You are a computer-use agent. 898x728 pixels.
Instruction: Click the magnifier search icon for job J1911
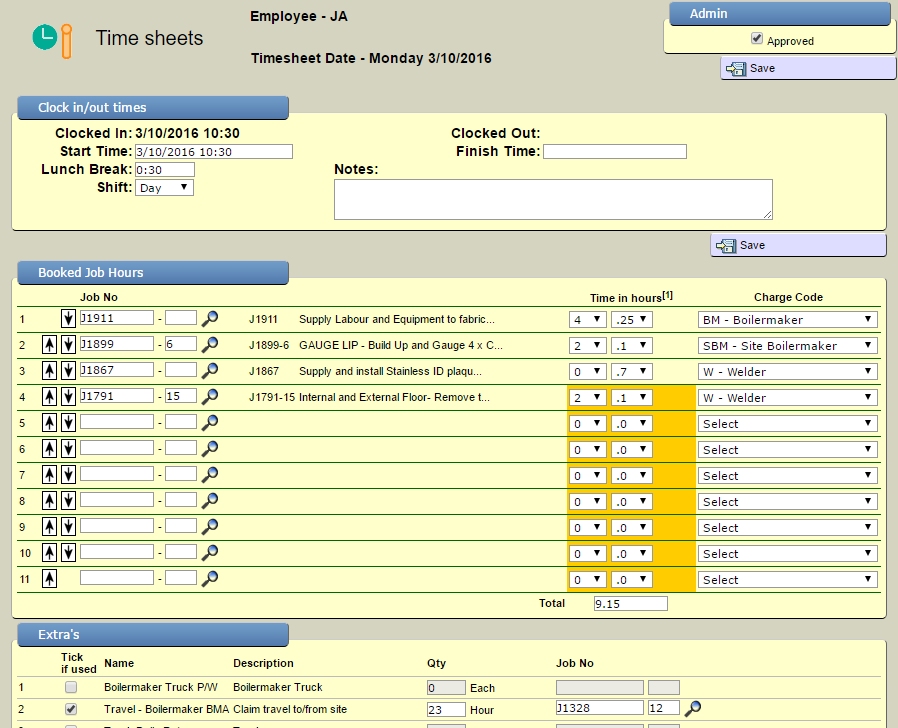point(210,319)
